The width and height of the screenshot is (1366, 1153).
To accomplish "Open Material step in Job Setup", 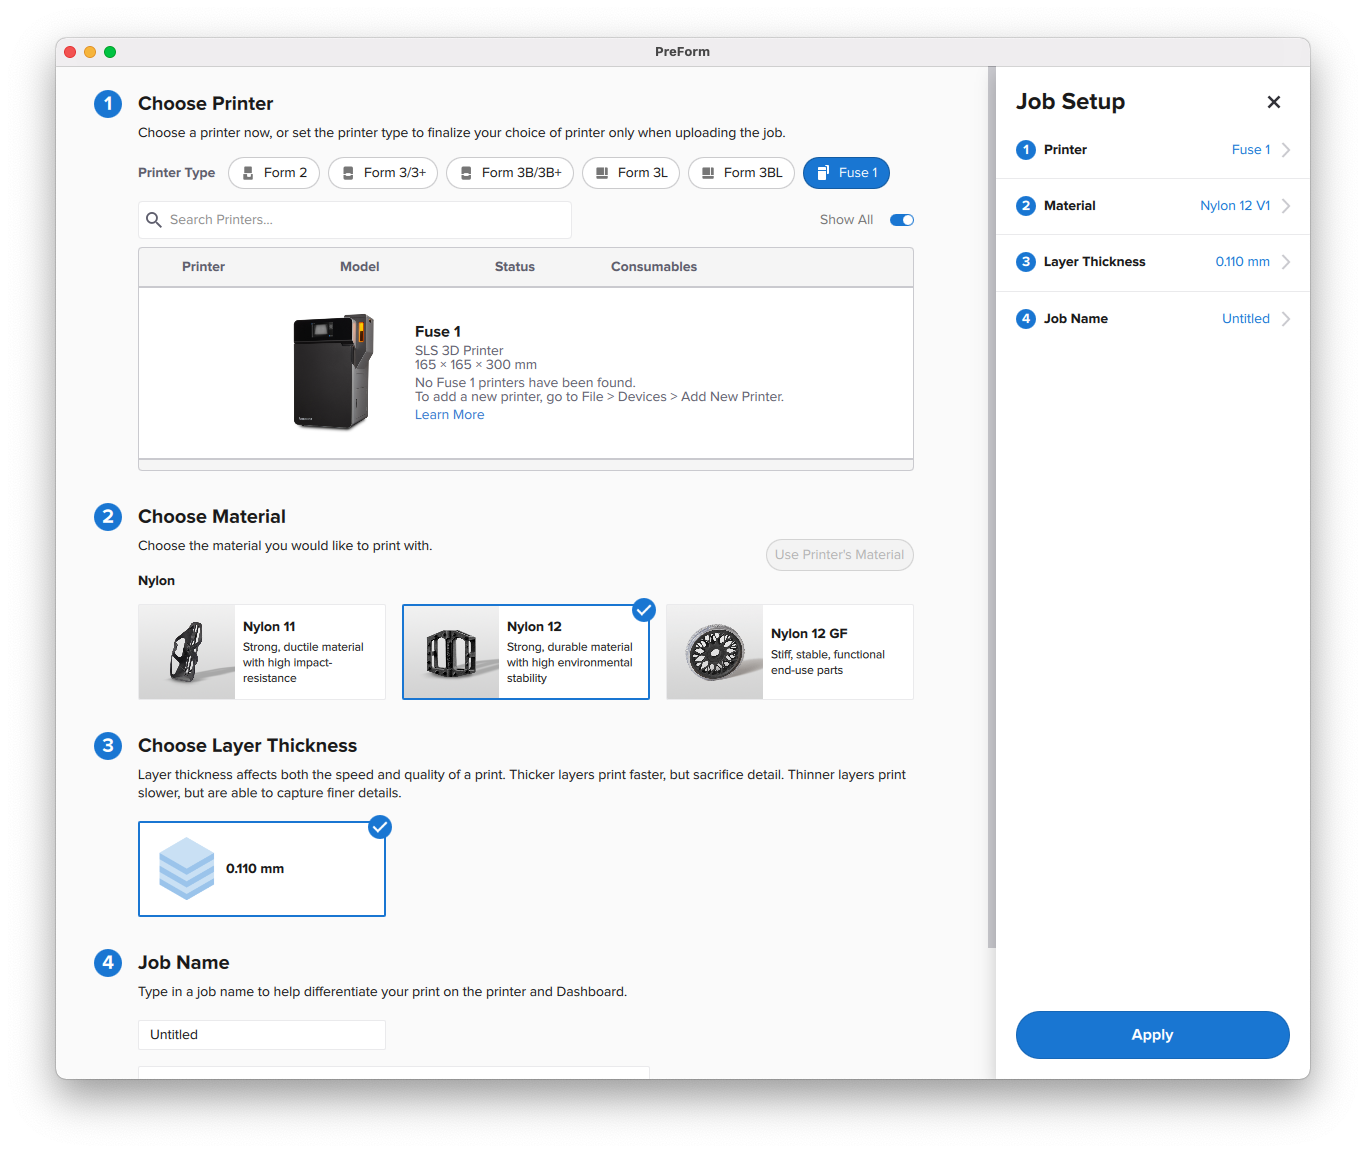I will tap(1153, 206).
